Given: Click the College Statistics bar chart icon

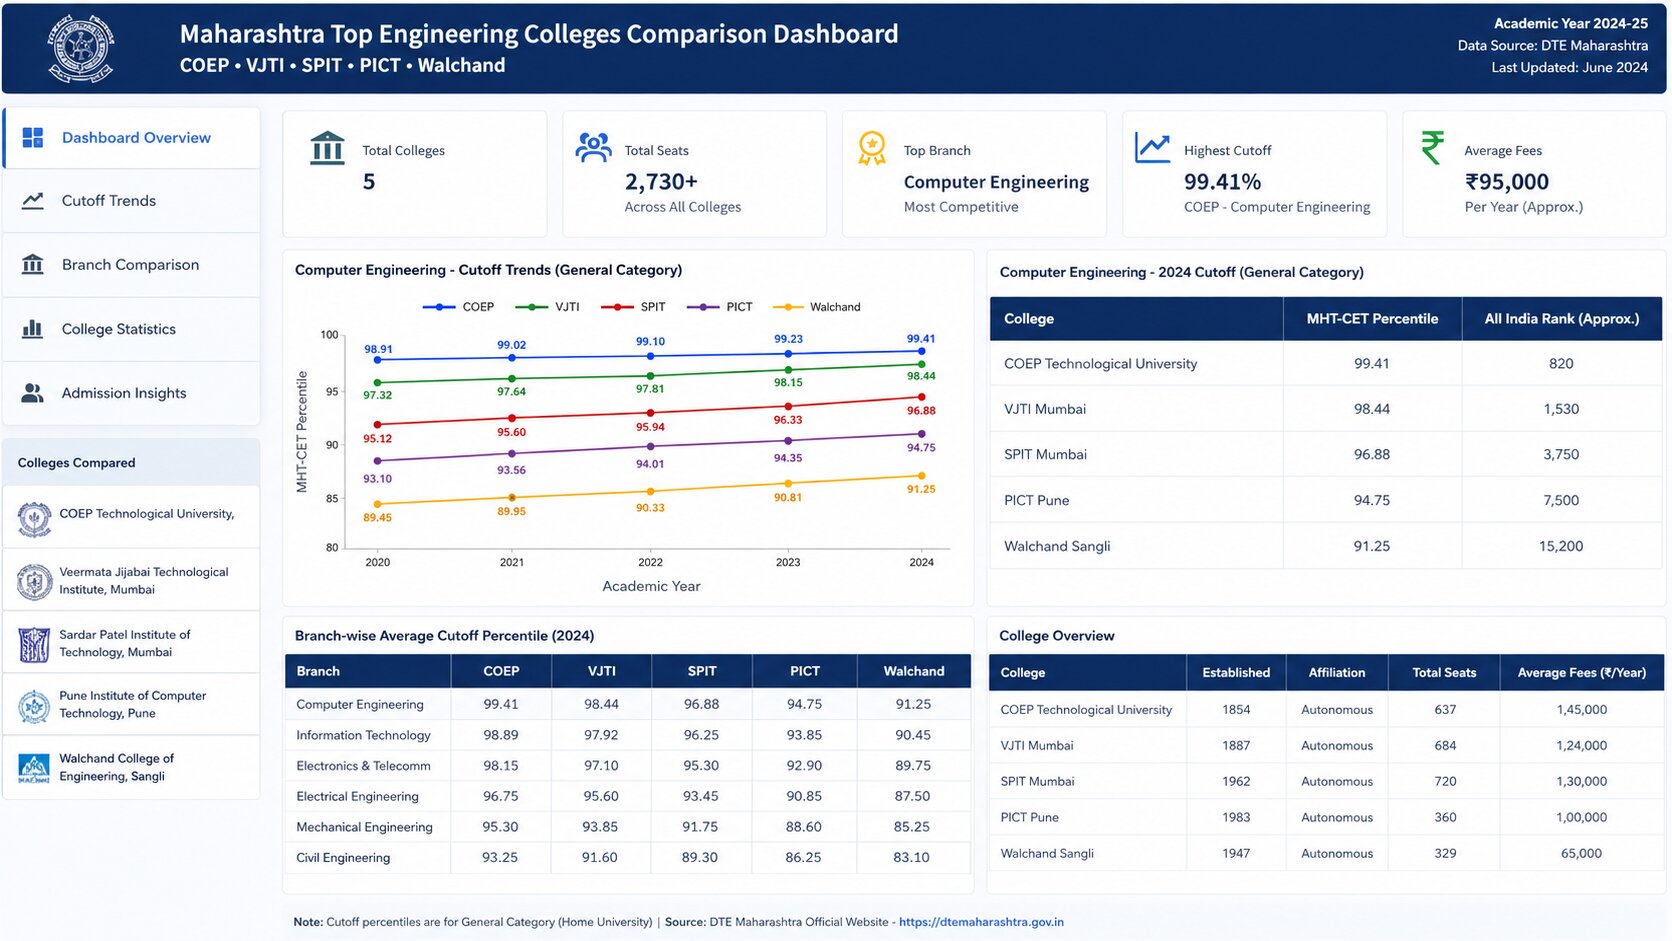Looking at the screenshot, I should [33, 329].
